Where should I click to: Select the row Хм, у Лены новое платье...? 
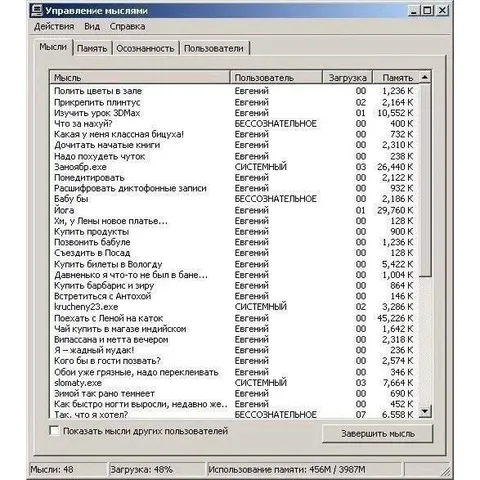click(x=233, y=221)
